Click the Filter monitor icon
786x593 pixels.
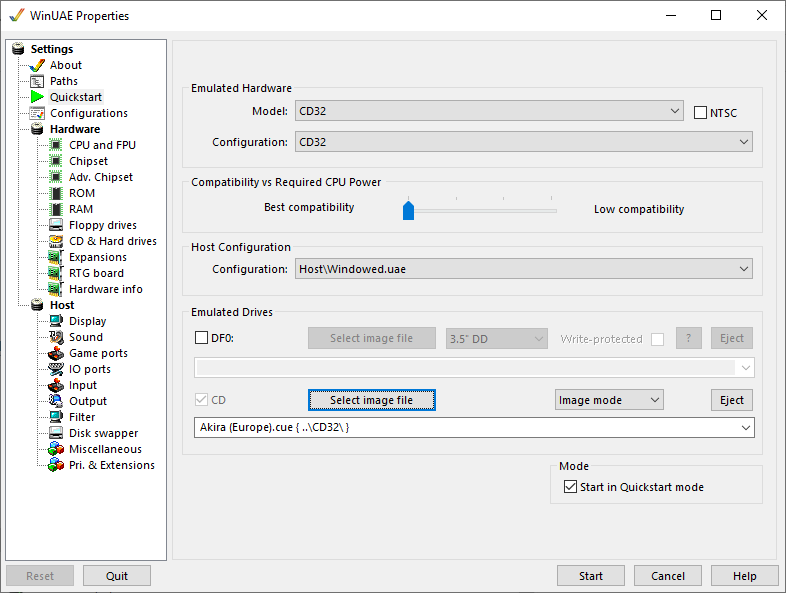click(56, 417)
